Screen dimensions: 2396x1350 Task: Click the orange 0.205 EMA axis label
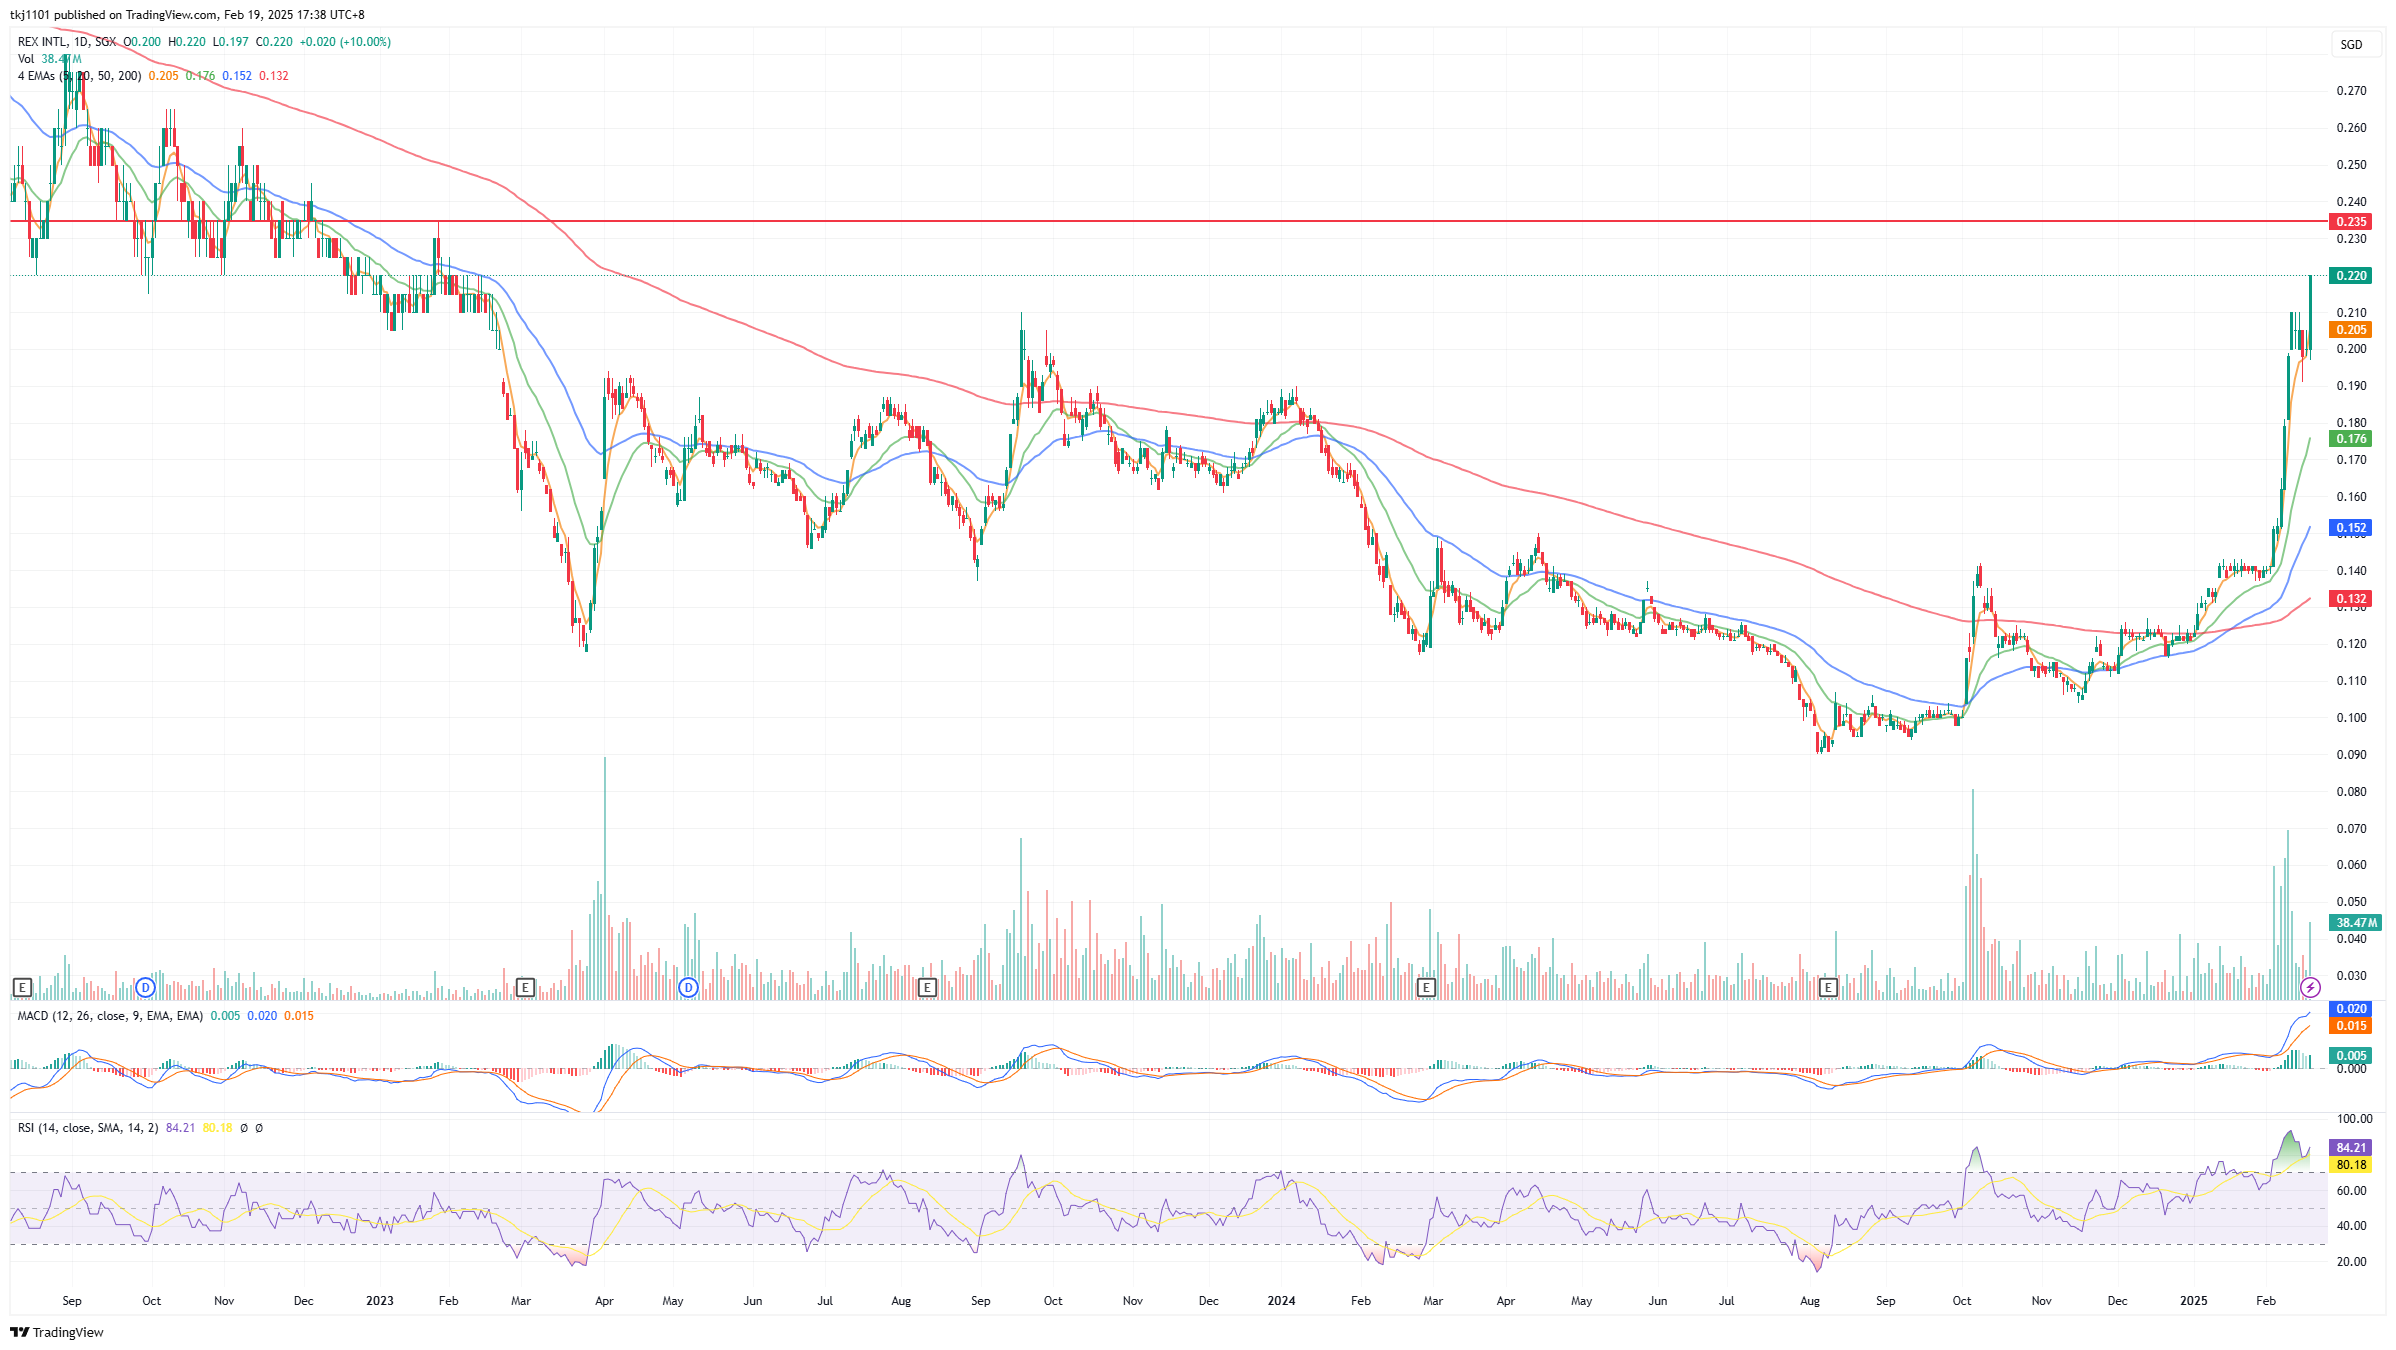click(x=2351, y=330)
